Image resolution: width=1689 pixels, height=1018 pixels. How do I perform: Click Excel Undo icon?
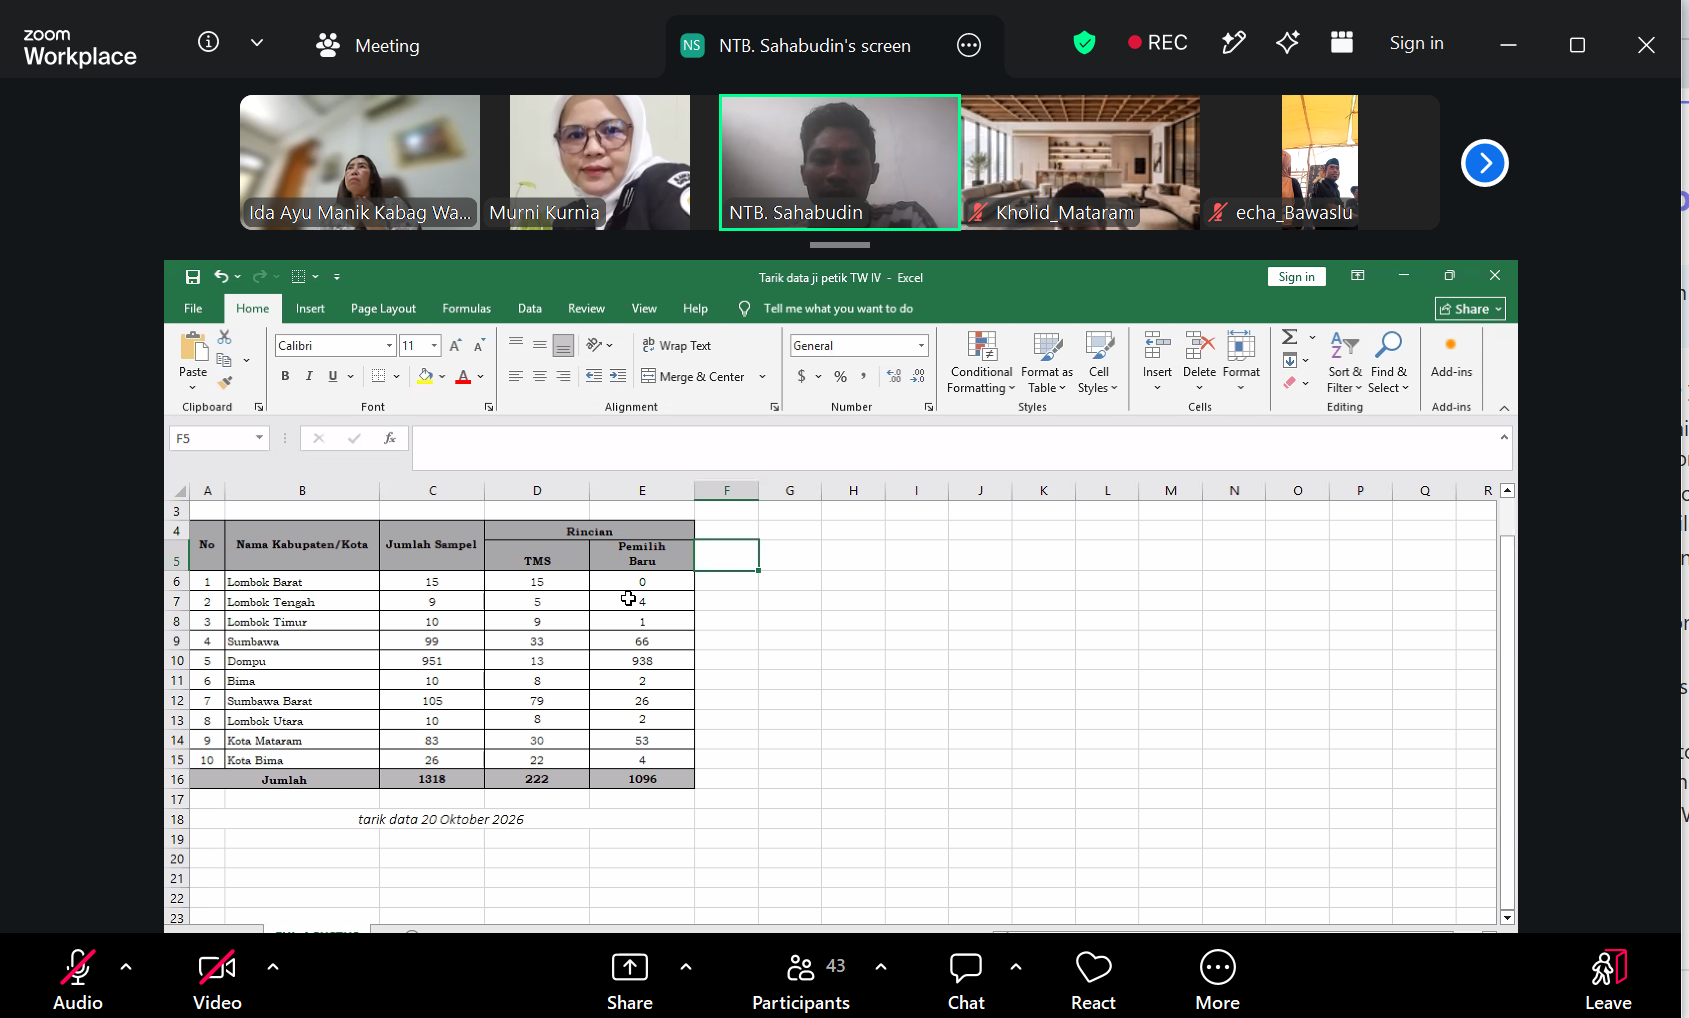point(221,277)
